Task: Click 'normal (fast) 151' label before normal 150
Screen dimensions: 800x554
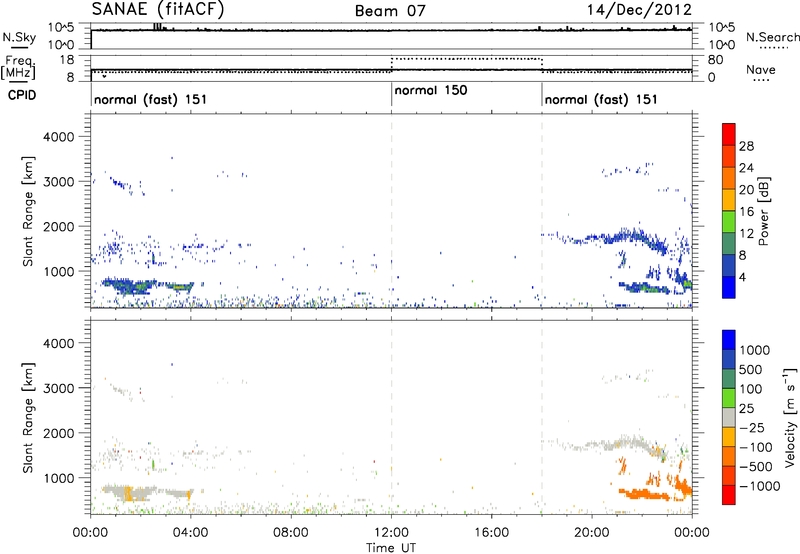Action: pyautogui.click(x=151, y=99)
